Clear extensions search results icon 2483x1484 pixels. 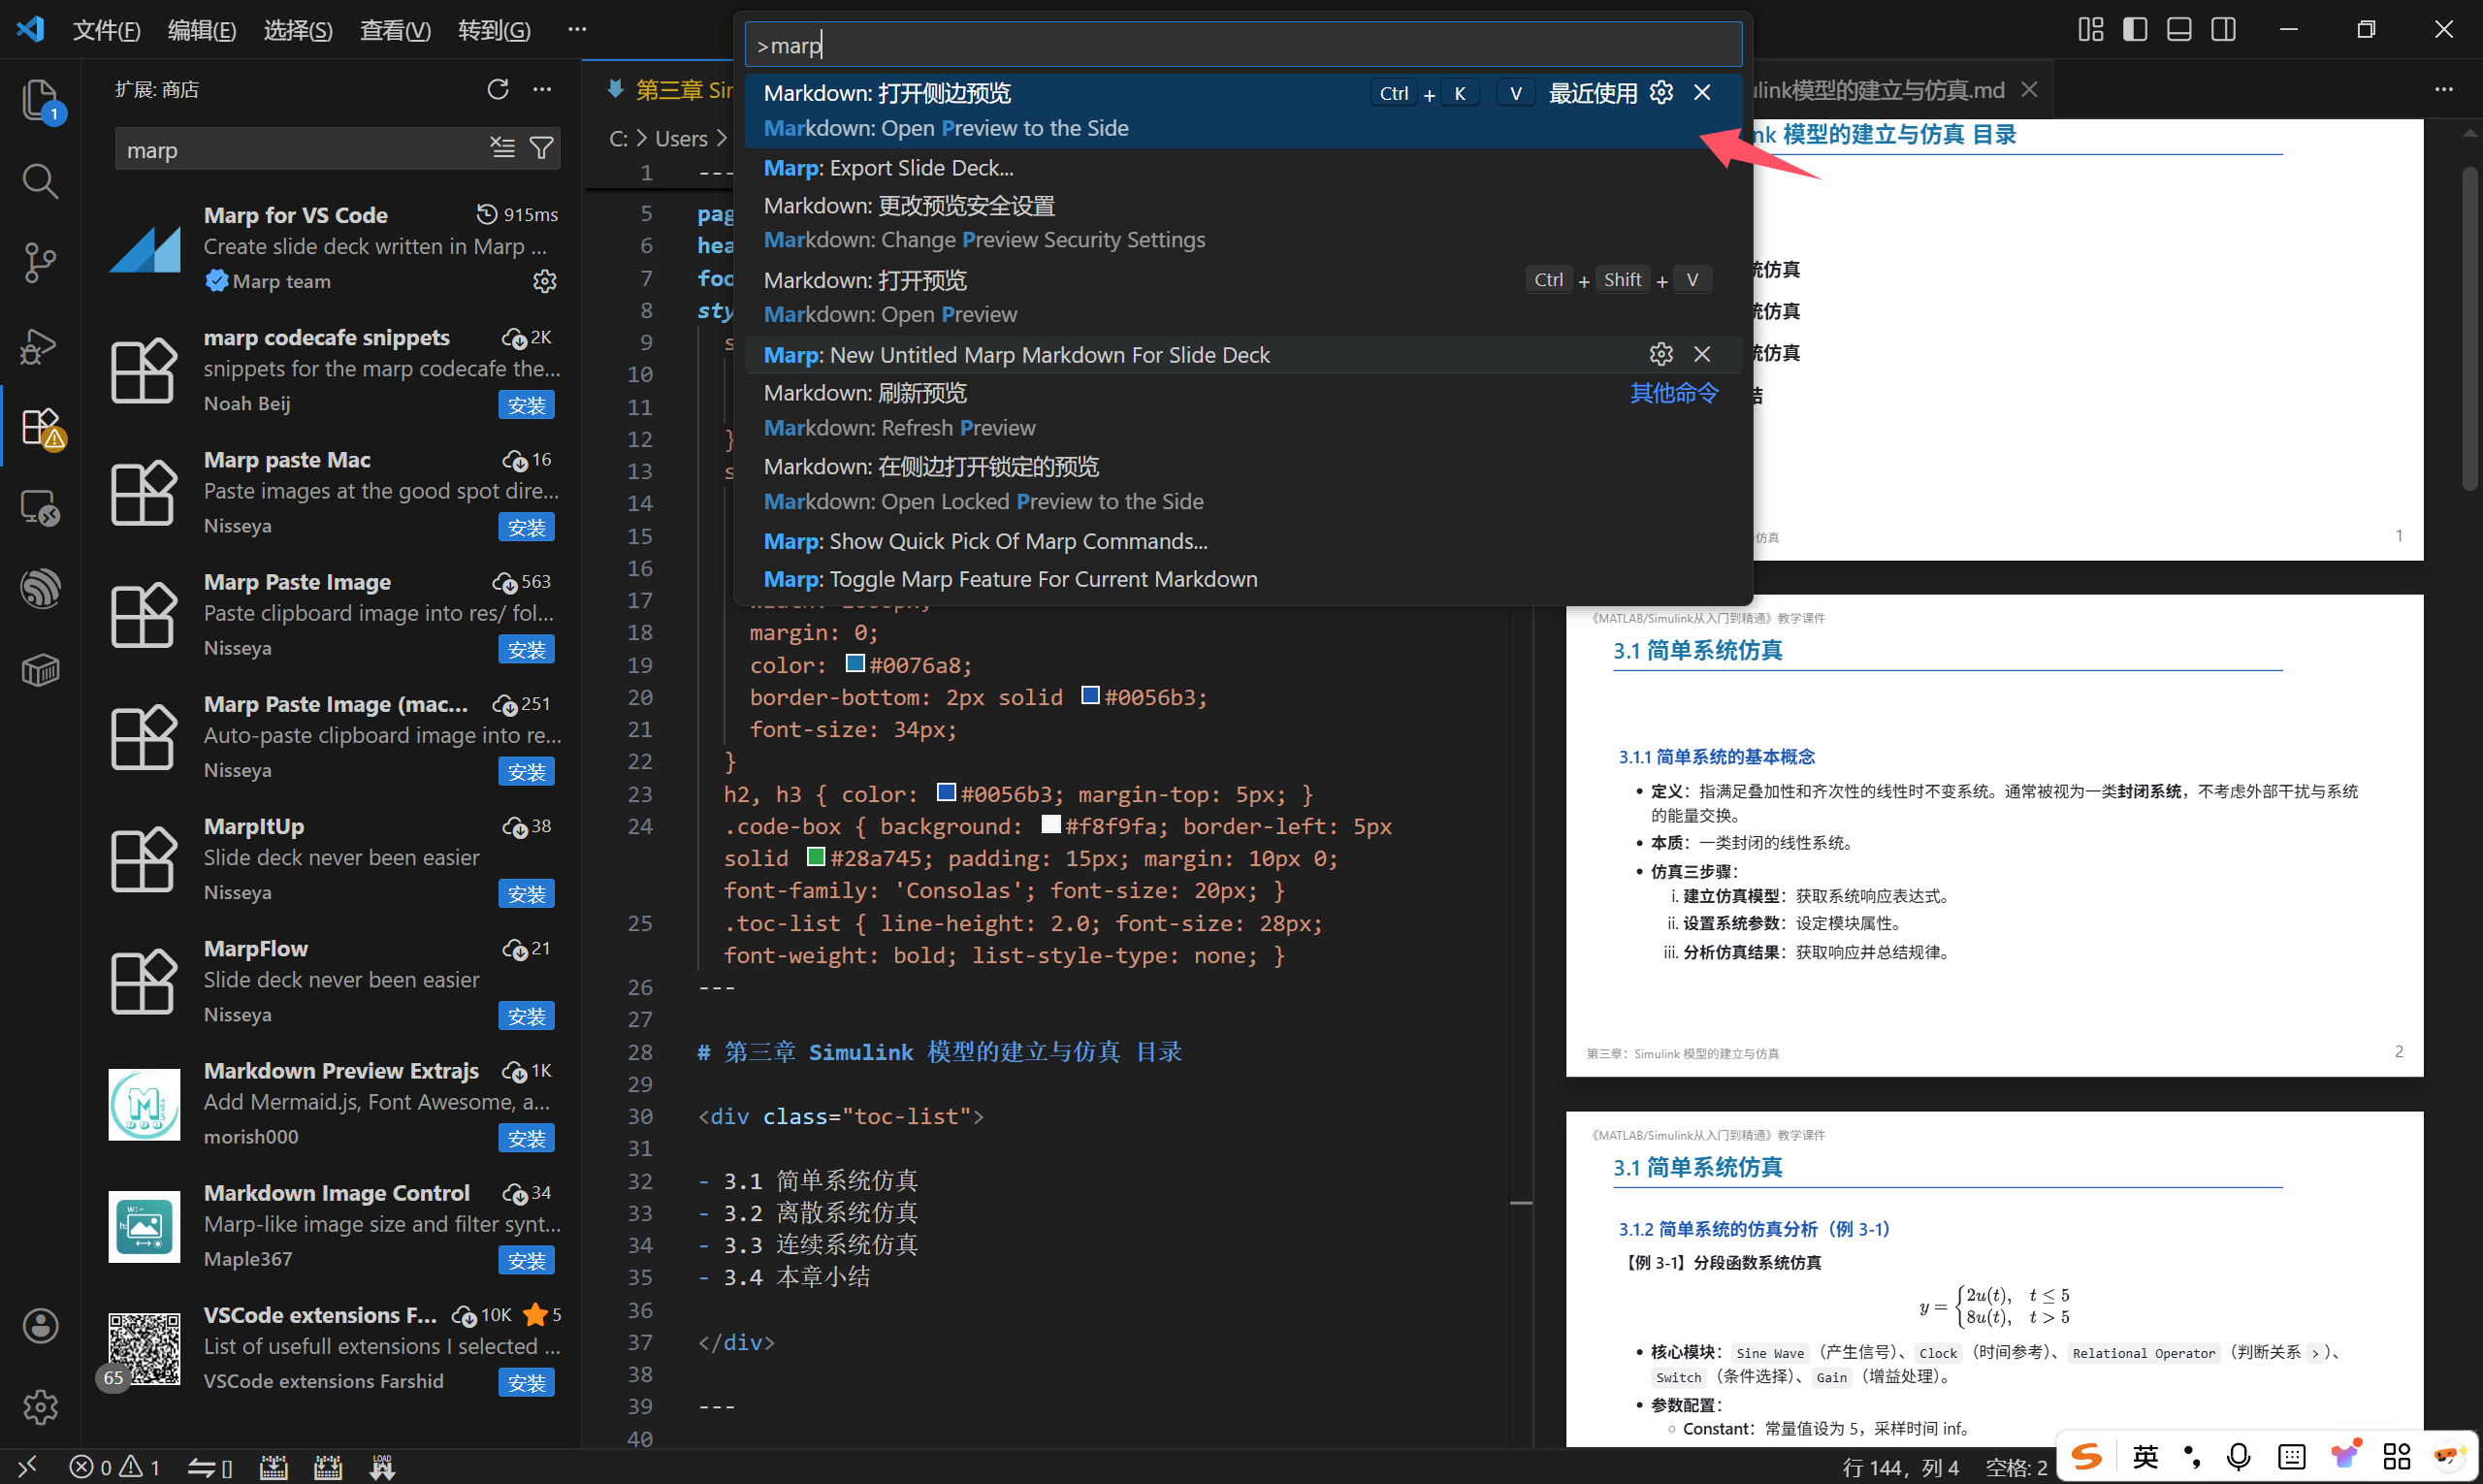[502, 149]
